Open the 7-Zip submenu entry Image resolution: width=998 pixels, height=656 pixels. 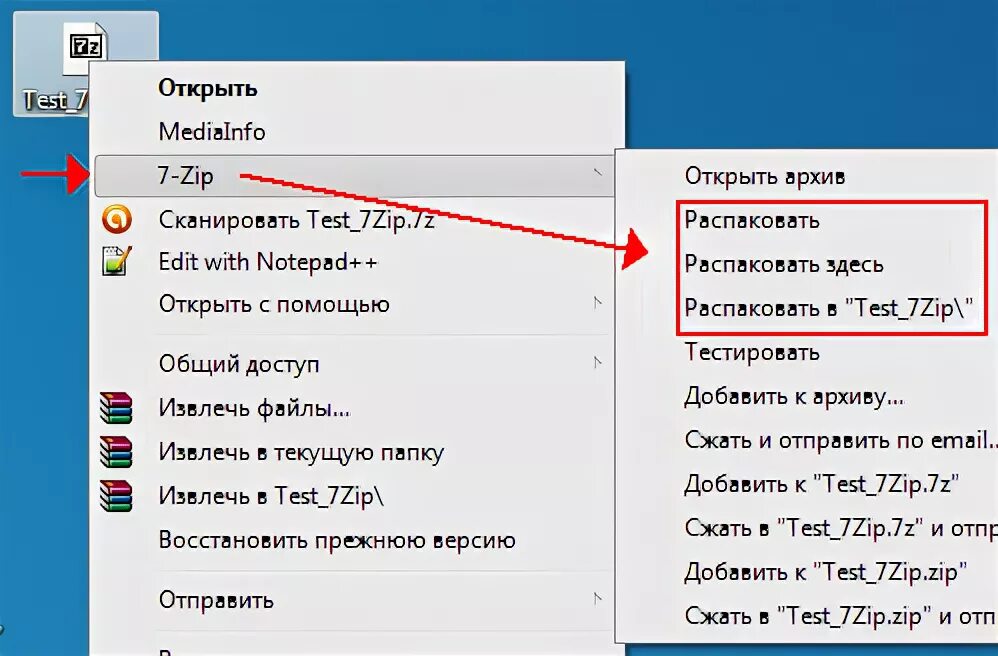coord(354,176)
